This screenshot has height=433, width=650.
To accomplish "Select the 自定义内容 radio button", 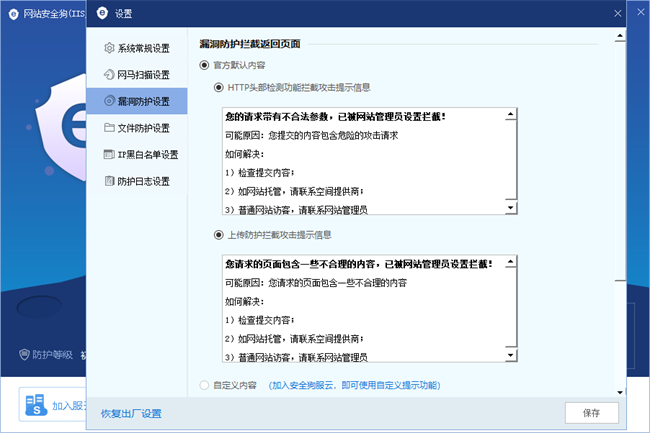I will (204, 385).
